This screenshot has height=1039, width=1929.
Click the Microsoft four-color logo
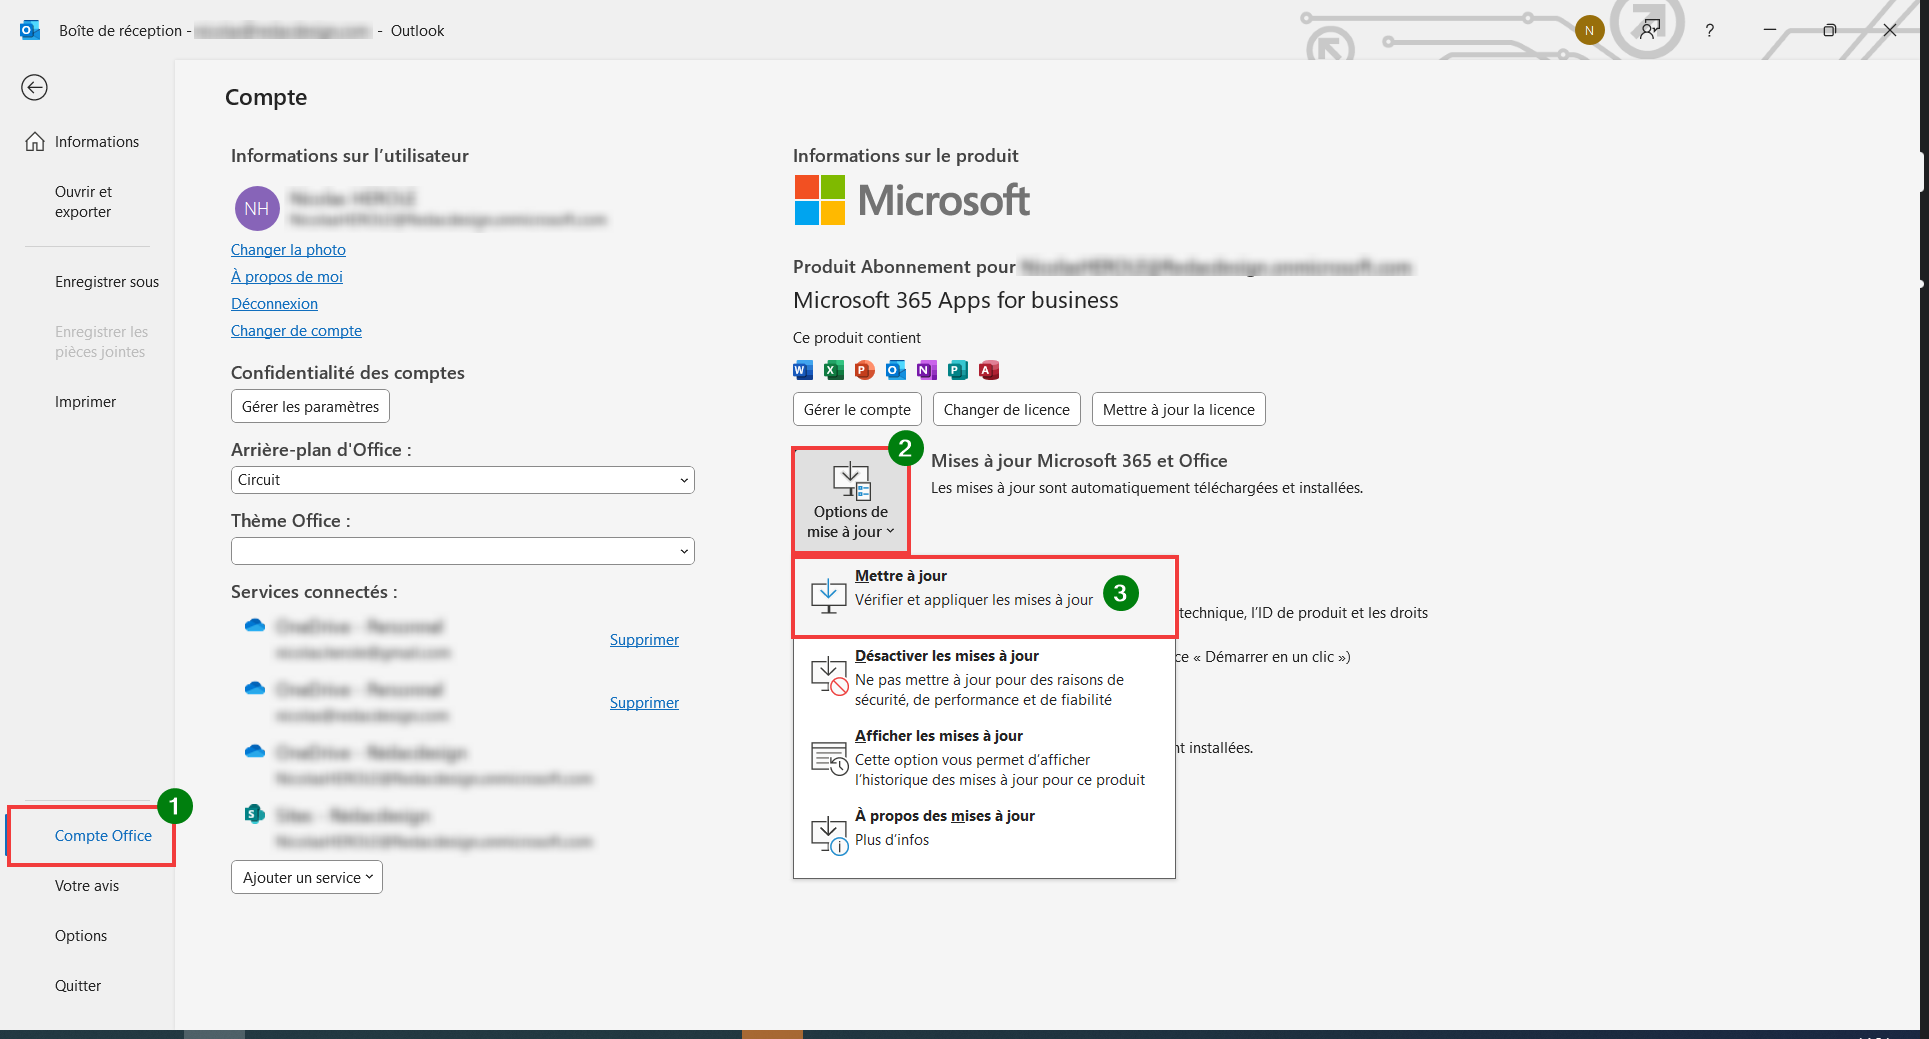pyautogui.click(x=820, y=200)
